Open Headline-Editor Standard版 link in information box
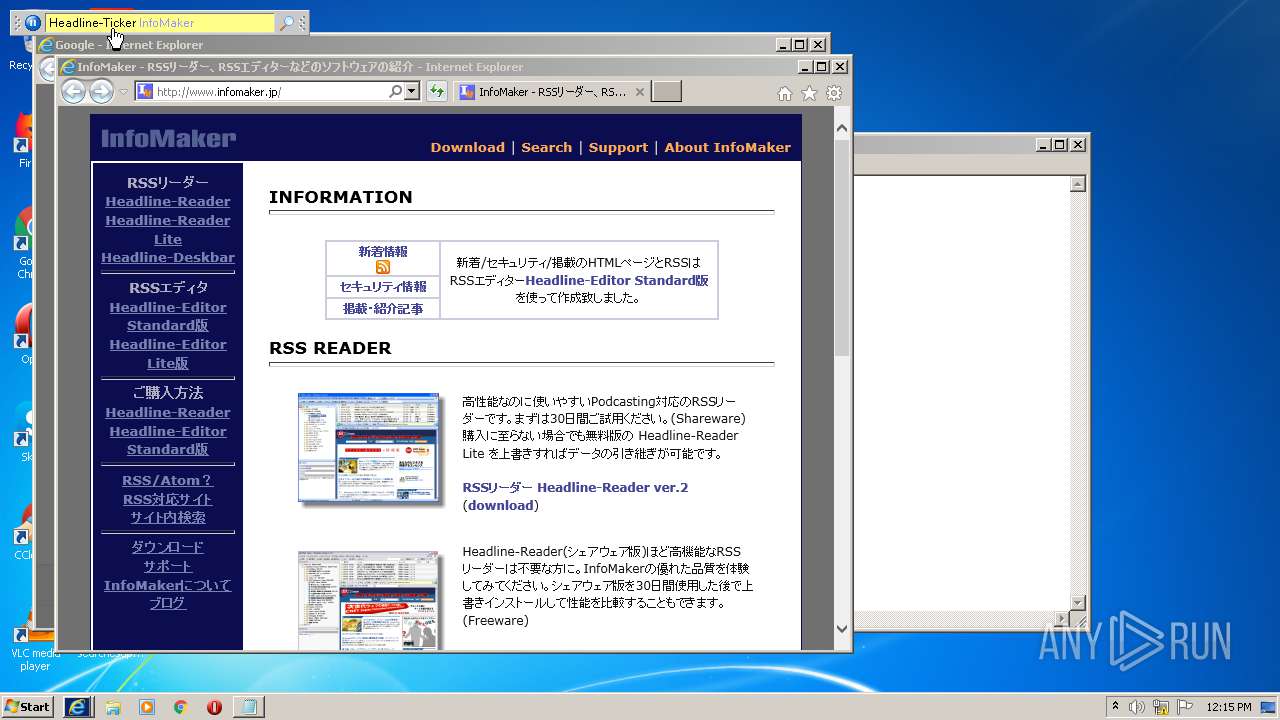1280x720 pixels. [617, 281]
